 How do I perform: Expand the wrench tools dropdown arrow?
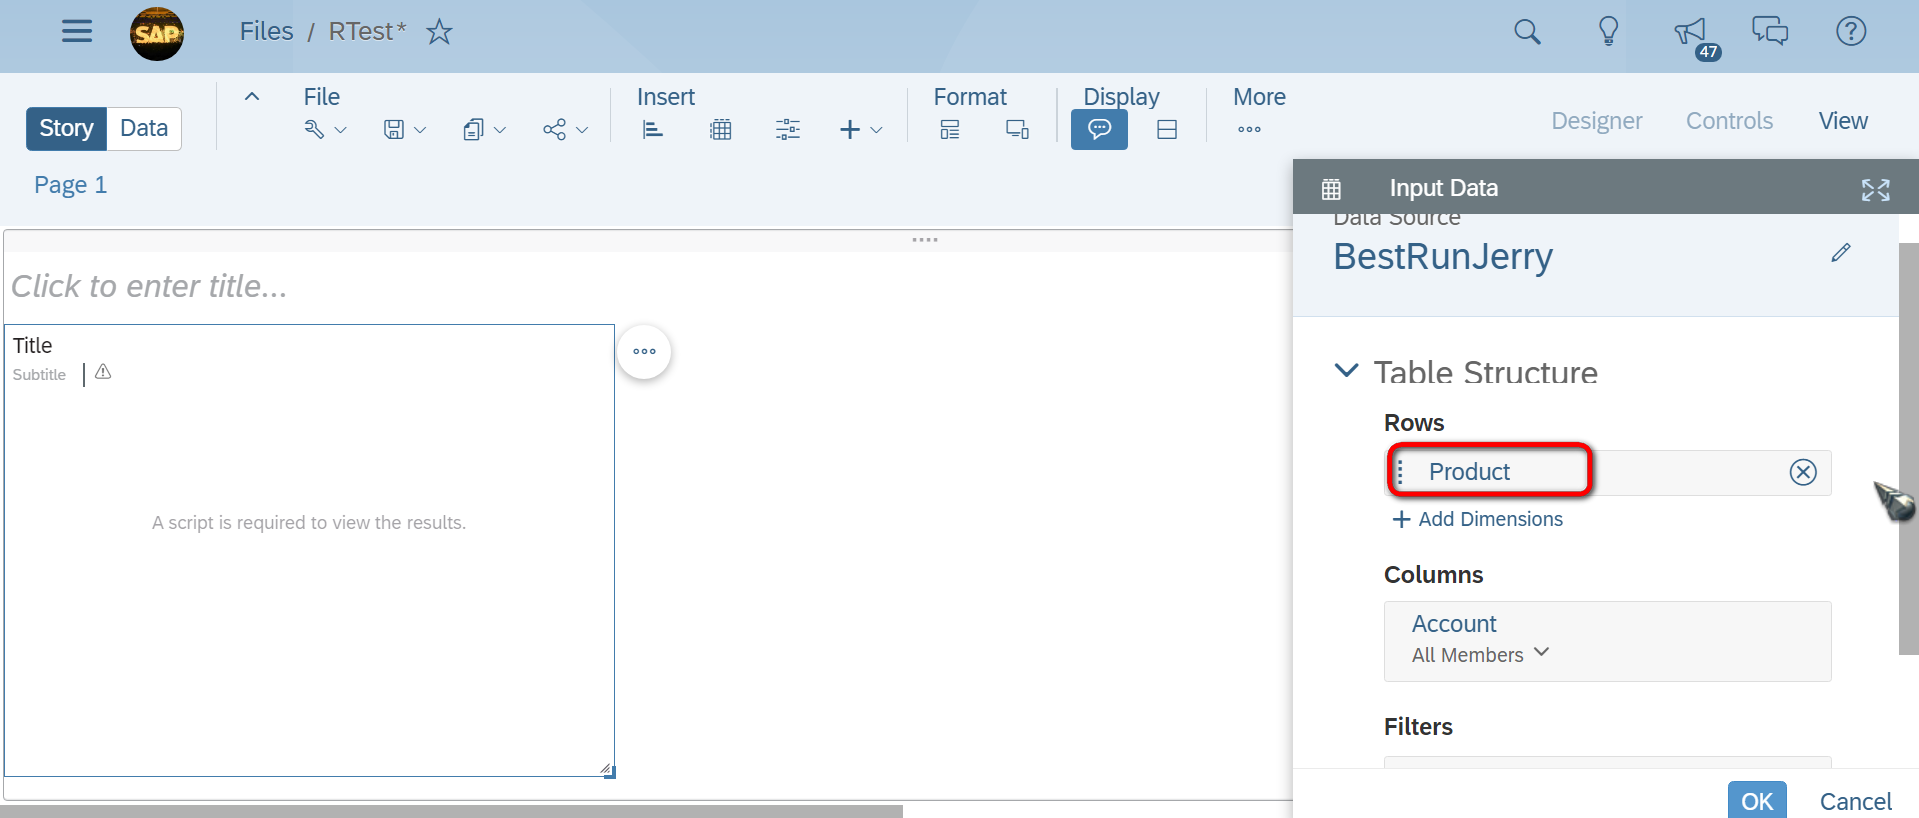(340, 130)
